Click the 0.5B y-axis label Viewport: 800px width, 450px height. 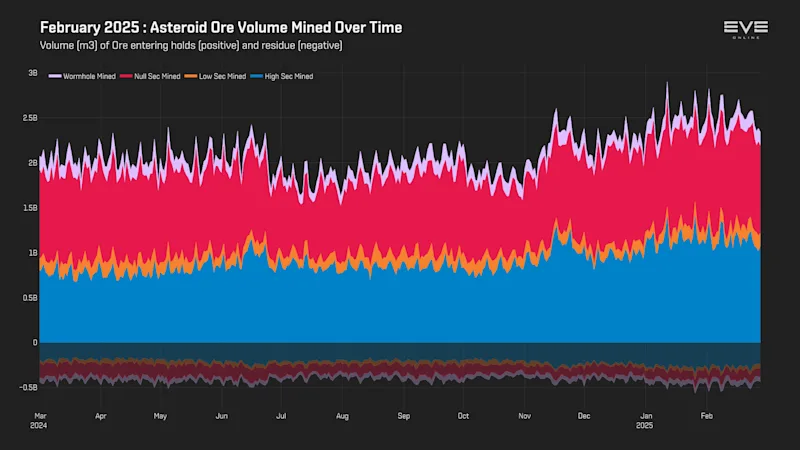click(x=30, y=297)
